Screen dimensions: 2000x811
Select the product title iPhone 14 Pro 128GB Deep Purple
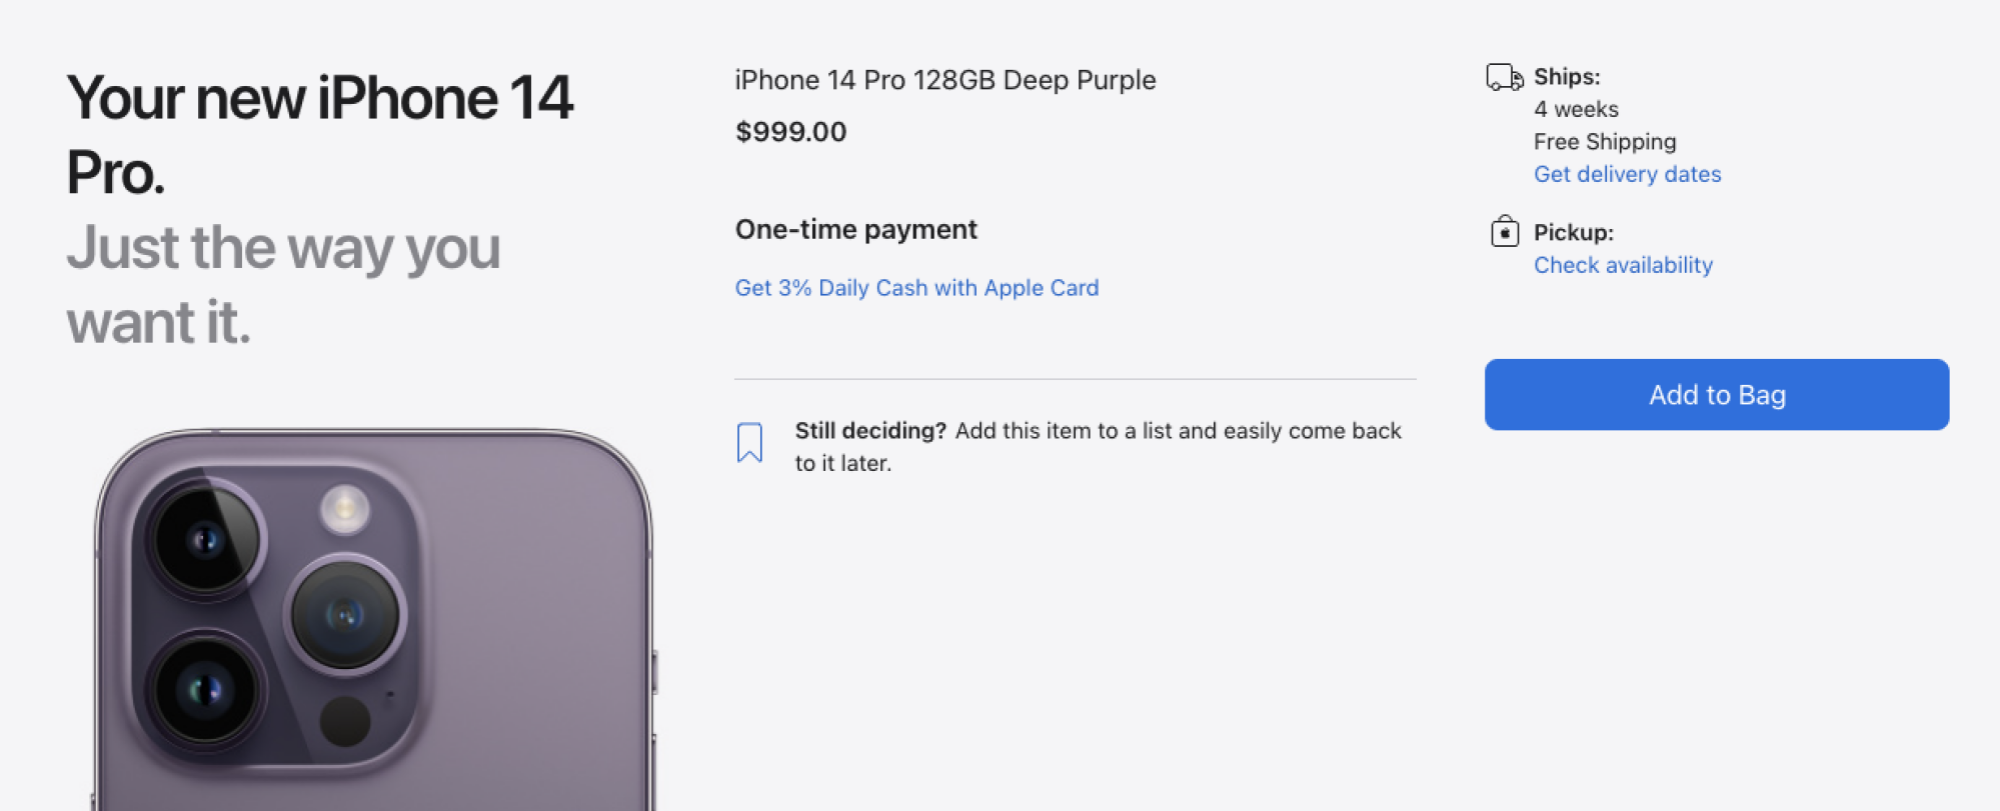pos(945,80)
